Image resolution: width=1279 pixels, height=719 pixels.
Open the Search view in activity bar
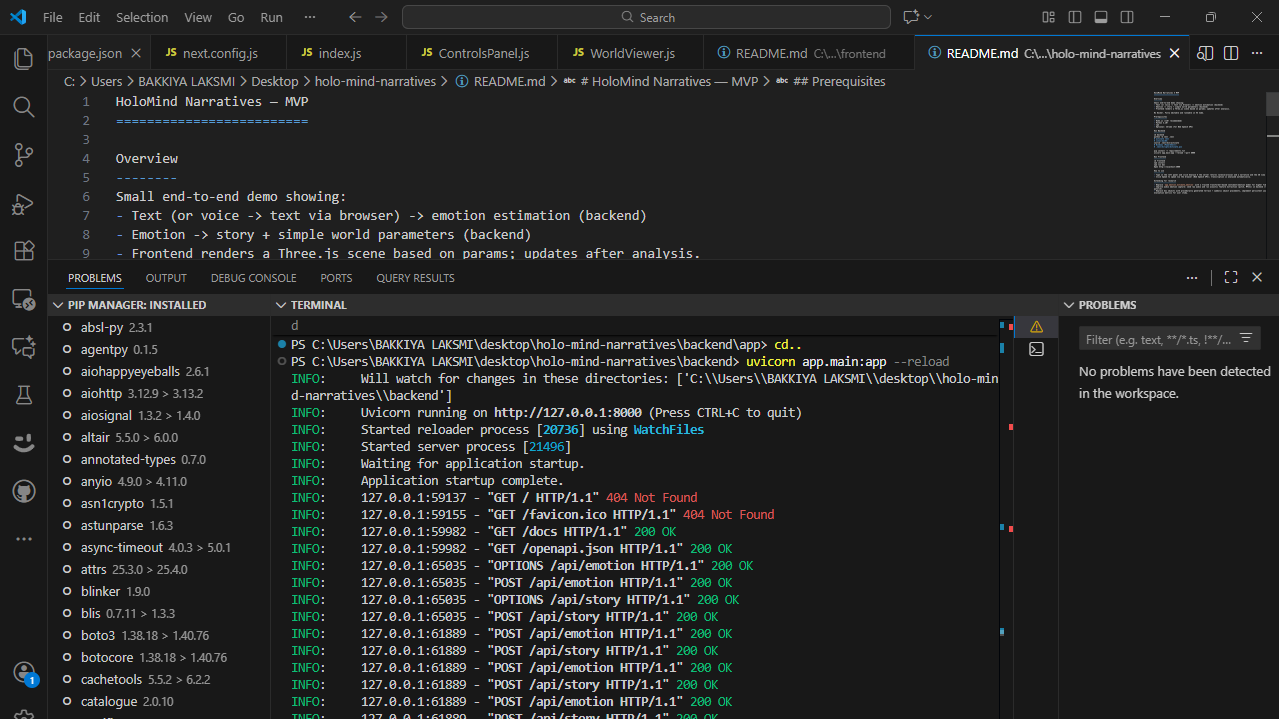coord(23,106)
